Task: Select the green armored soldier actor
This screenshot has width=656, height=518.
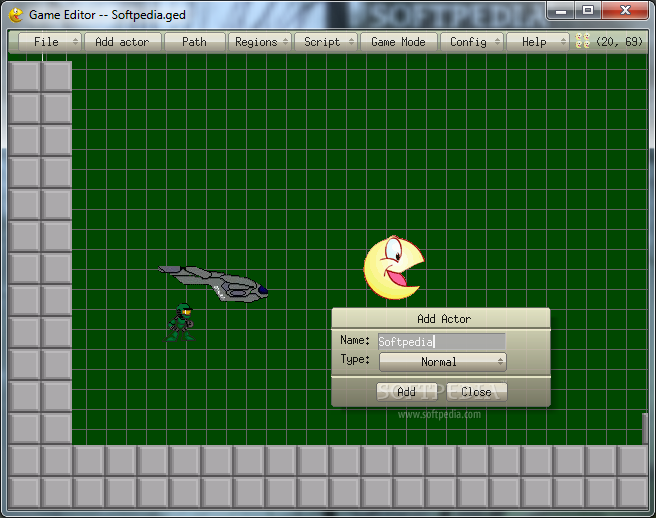Action: (x=180, y=323)
